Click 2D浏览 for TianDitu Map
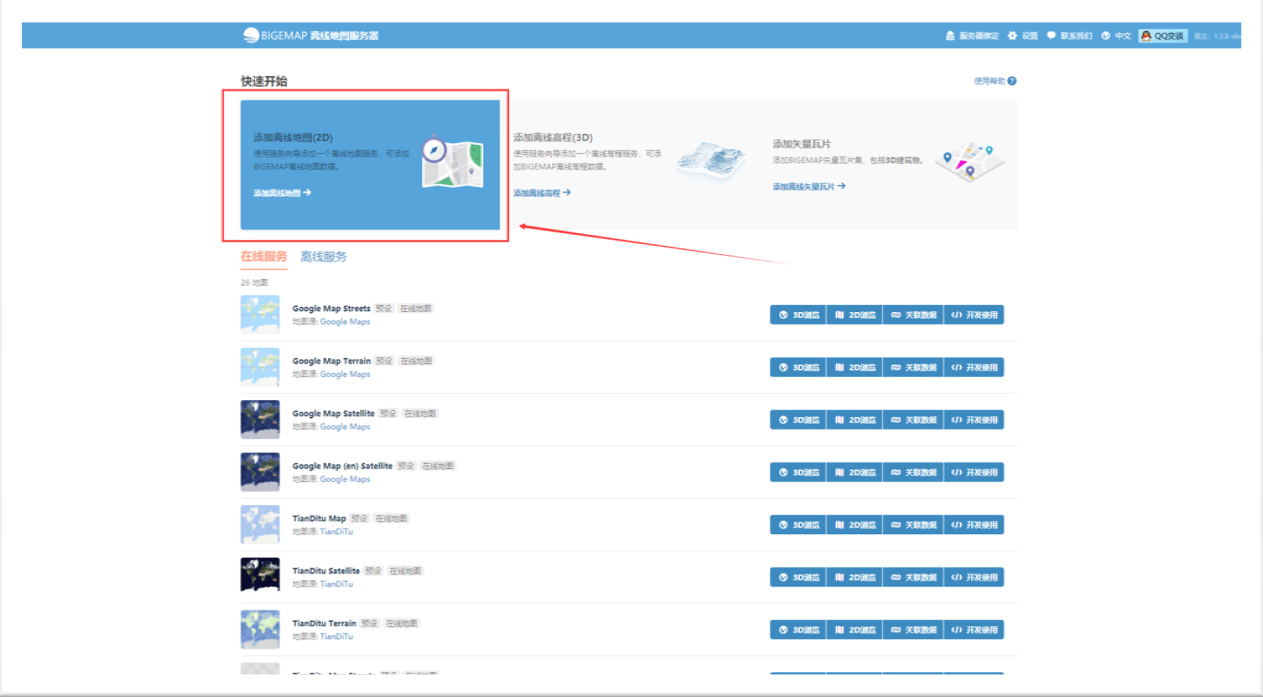The image size is (1263, 697). coord(854,525)
